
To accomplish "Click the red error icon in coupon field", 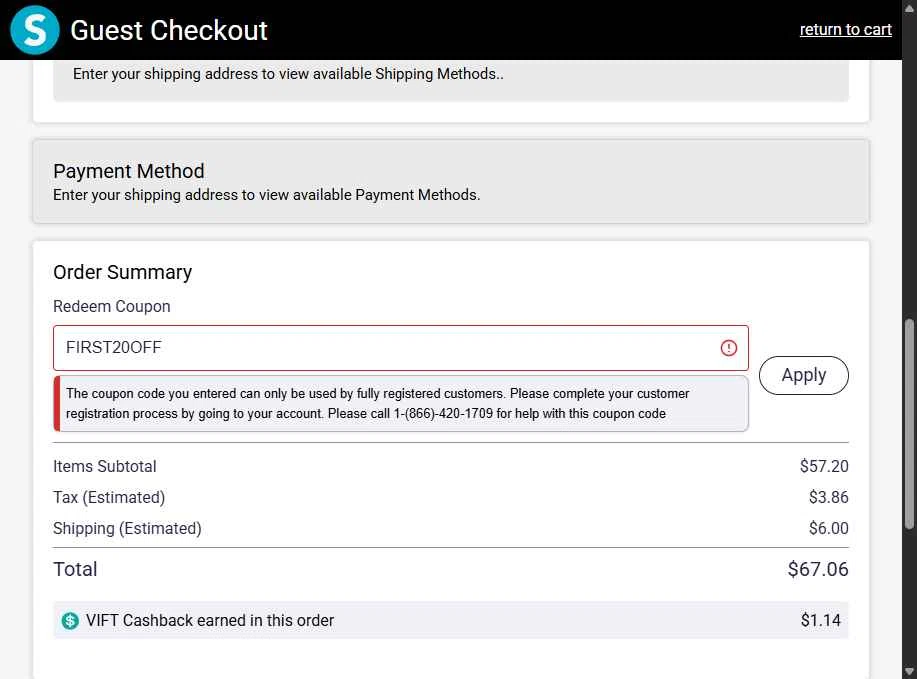I will pos(728,348).
